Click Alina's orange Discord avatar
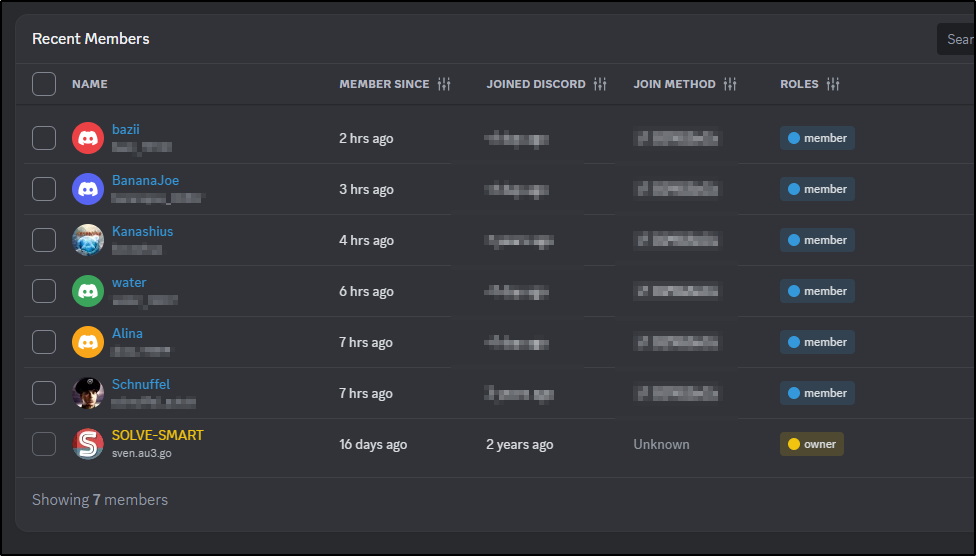 88,342
